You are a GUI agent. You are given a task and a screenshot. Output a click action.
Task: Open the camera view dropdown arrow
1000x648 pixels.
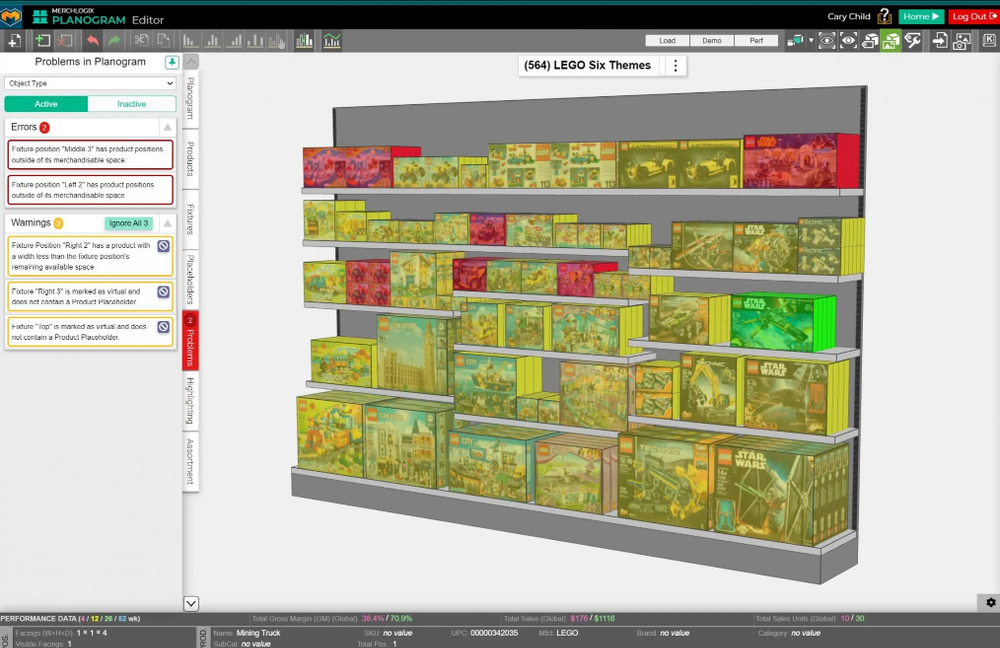[811, 40]
